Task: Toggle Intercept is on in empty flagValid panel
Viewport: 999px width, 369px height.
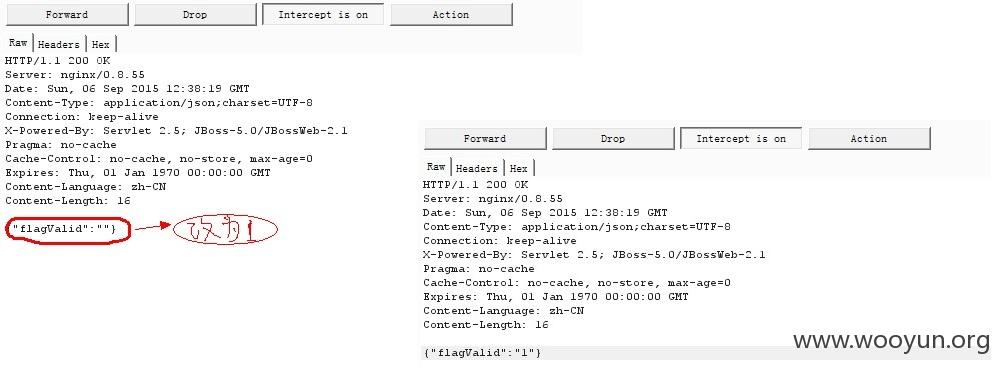Action: [x=323, y=15]
